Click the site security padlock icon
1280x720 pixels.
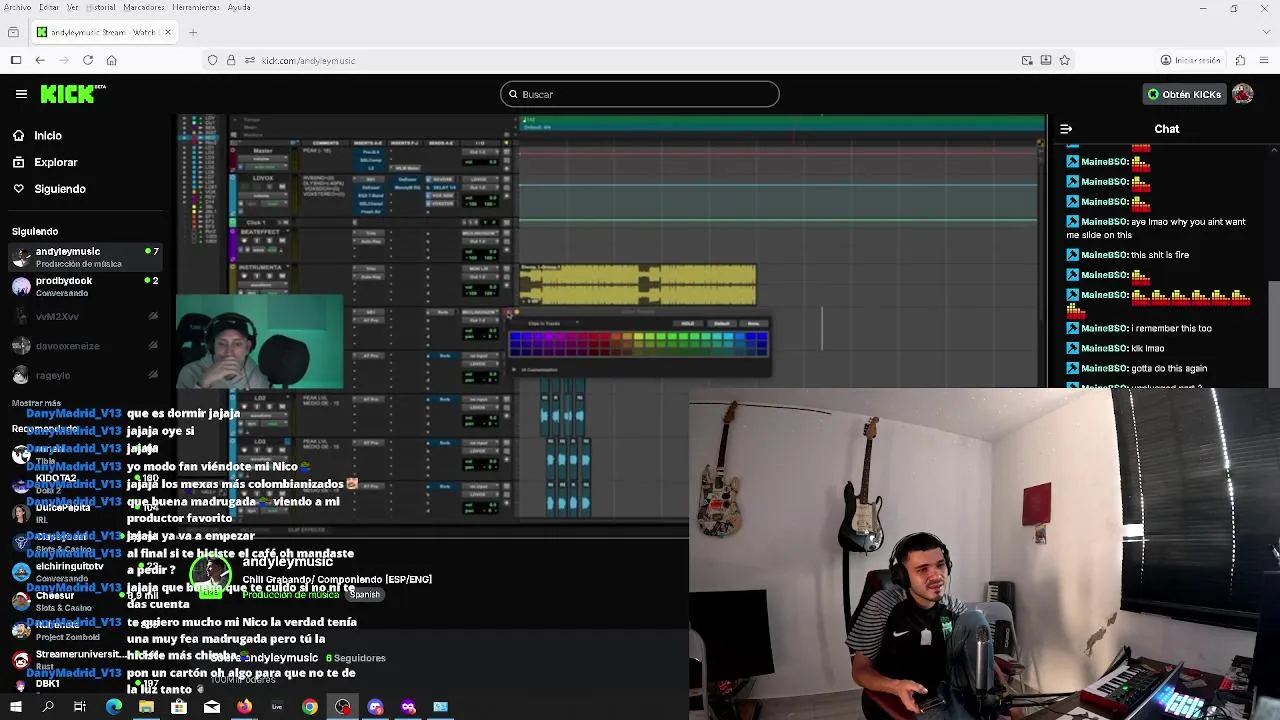point(231,60)
